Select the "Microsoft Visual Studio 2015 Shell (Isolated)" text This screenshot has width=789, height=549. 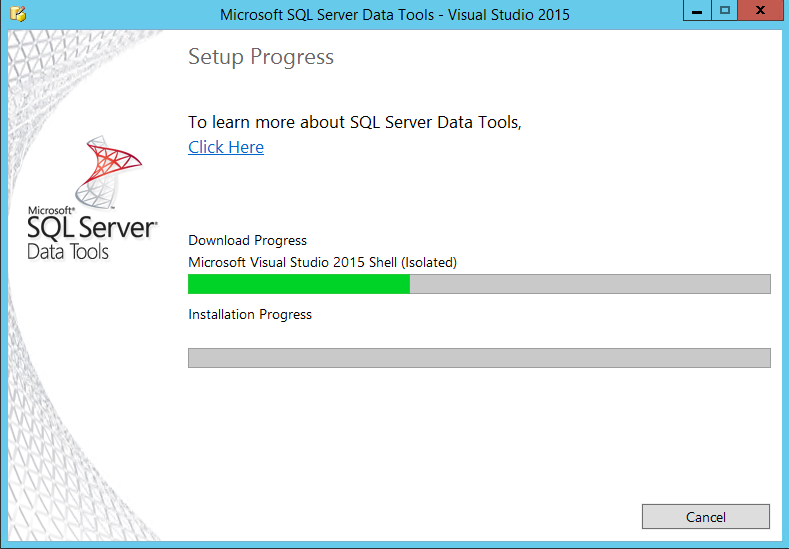pos(322,262)
